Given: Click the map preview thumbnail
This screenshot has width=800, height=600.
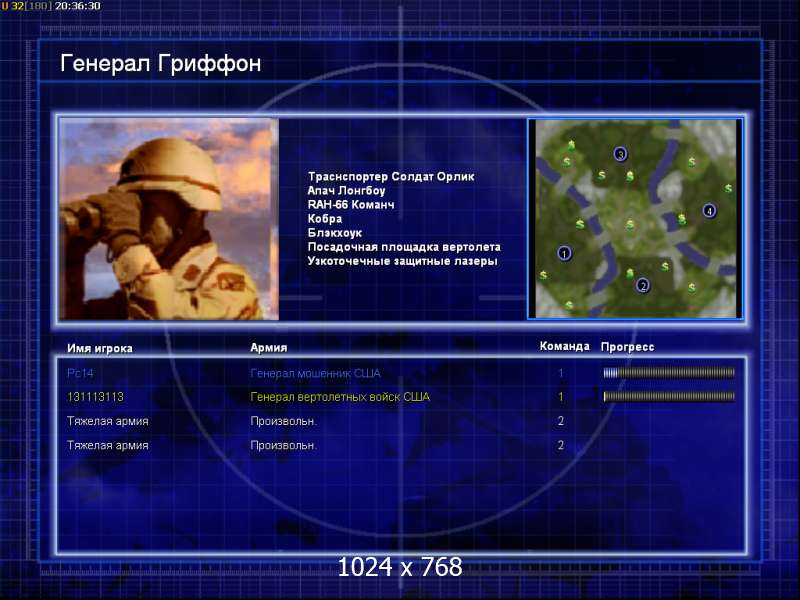Looking at the screenshot, I should click(x=635, y=219).
